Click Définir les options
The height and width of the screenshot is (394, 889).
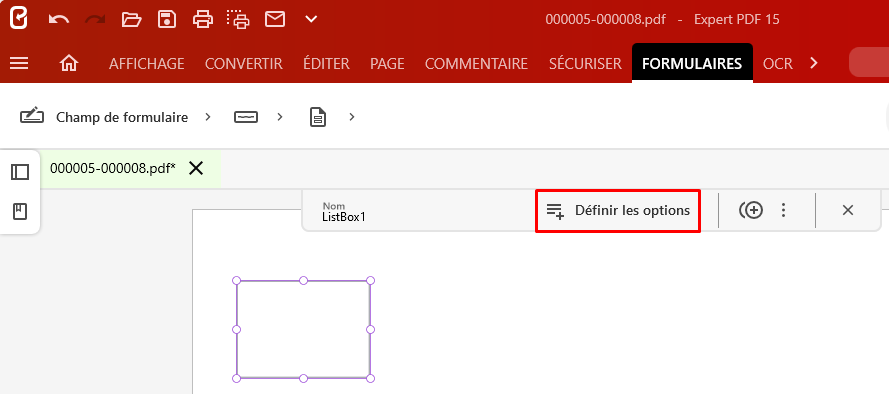click(618, 211)
